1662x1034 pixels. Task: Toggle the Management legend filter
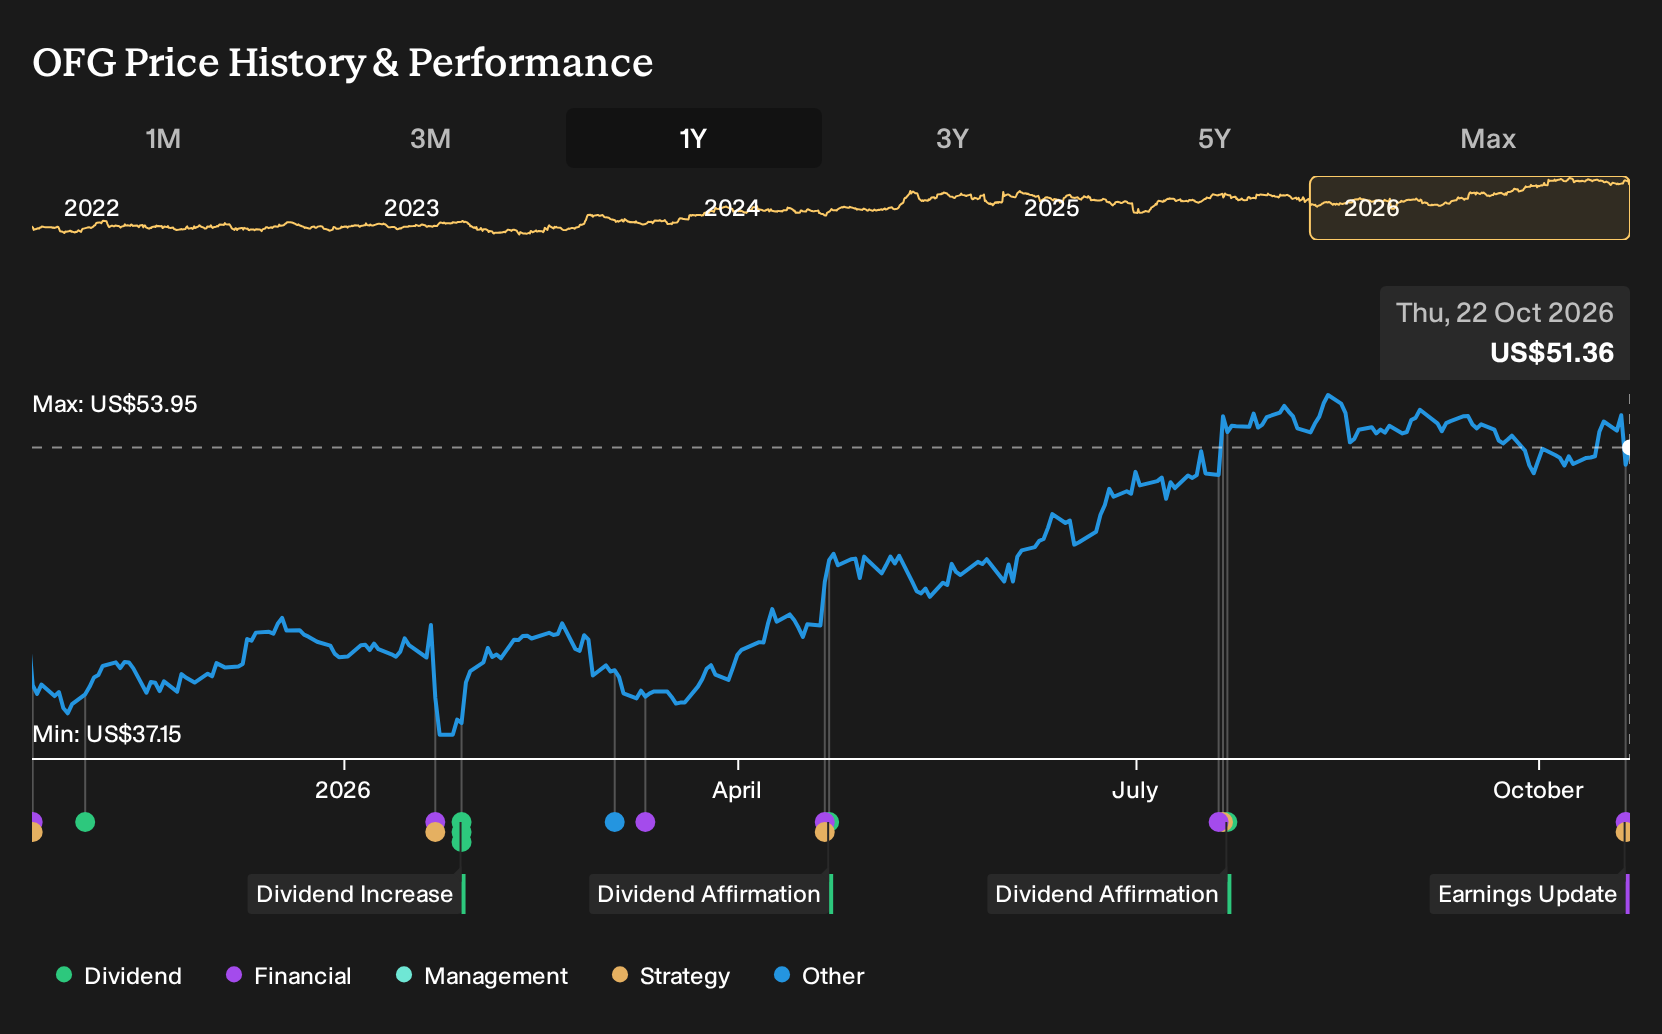(x=482, y=976)
